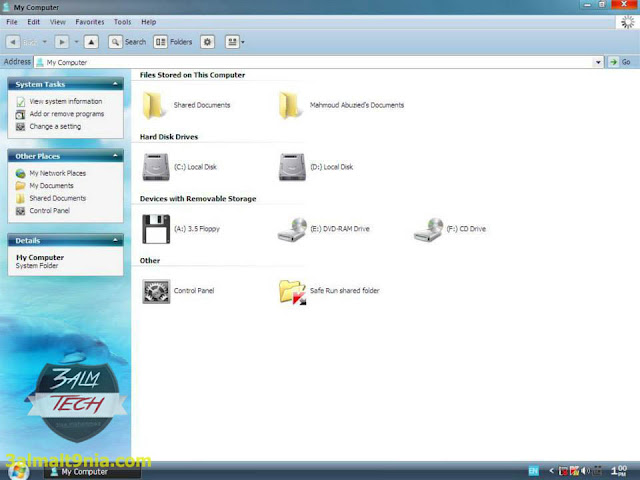The height and width of the screenshot is (480, 640).
Task: Collapse the Other Places panel
Action: click(116, 156)
